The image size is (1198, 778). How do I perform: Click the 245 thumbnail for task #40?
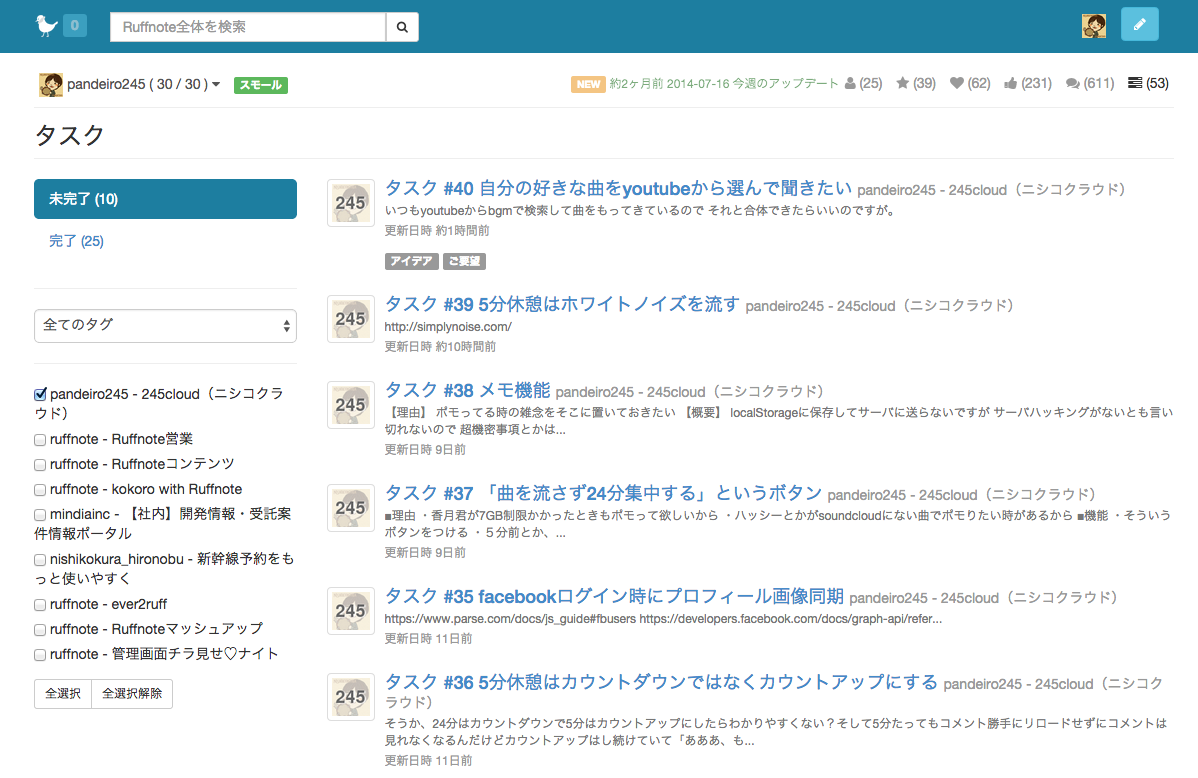[351, 203]
